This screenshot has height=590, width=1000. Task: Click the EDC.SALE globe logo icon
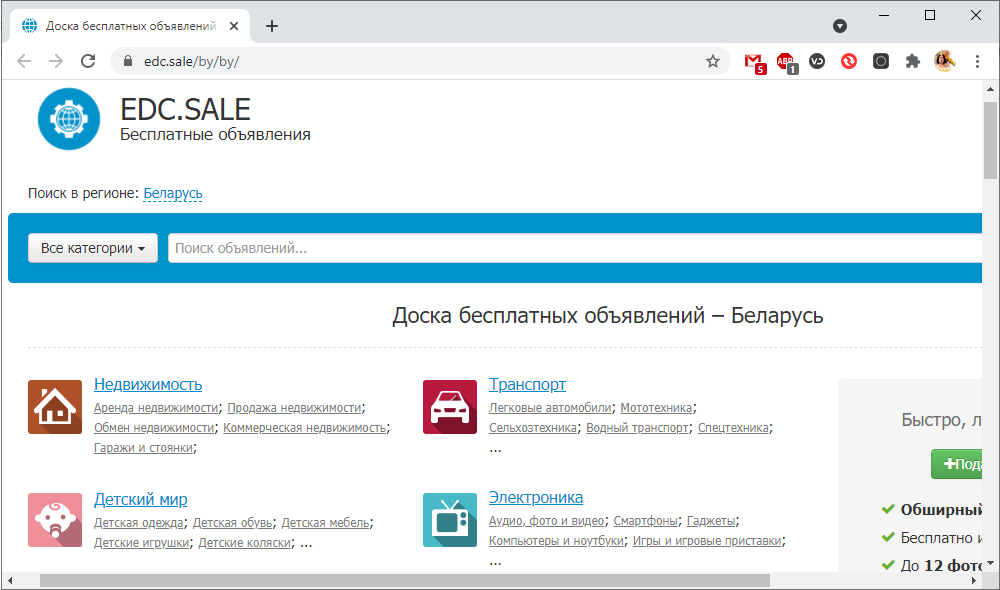tap(69, 119)
